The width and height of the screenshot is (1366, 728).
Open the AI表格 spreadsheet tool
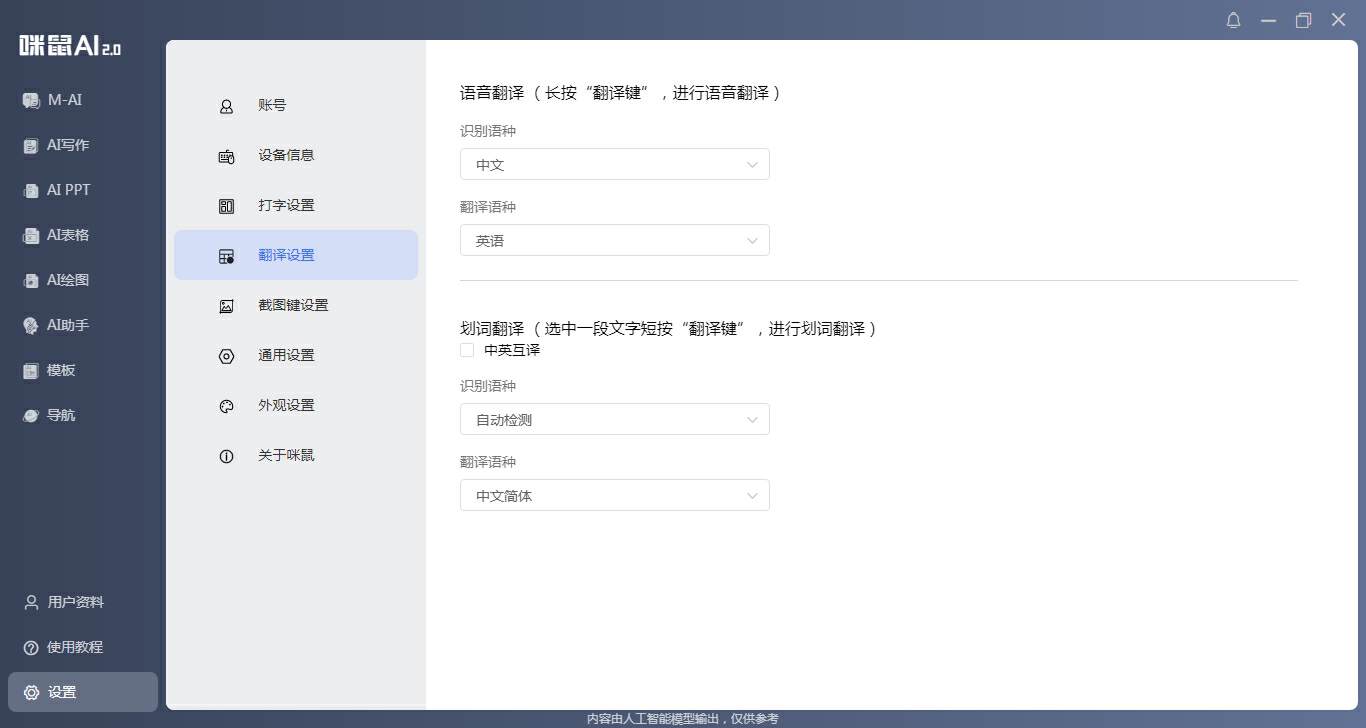tap(67, 235)
